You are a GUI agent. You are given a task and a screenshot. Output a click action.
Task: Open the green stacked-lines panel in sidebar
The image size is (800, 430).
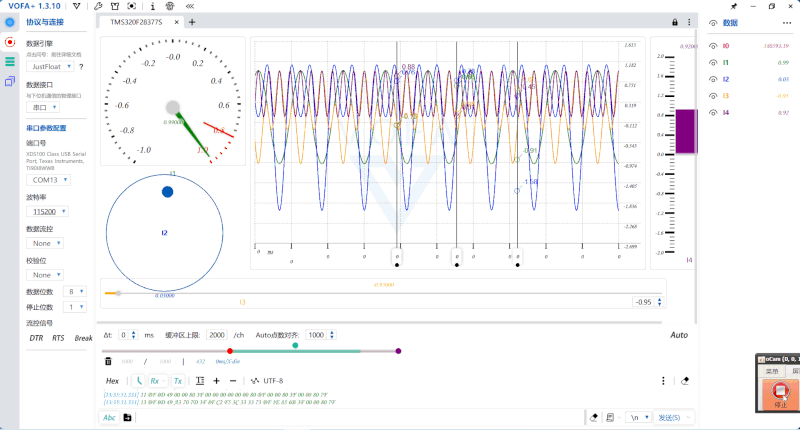click(10, 61)
